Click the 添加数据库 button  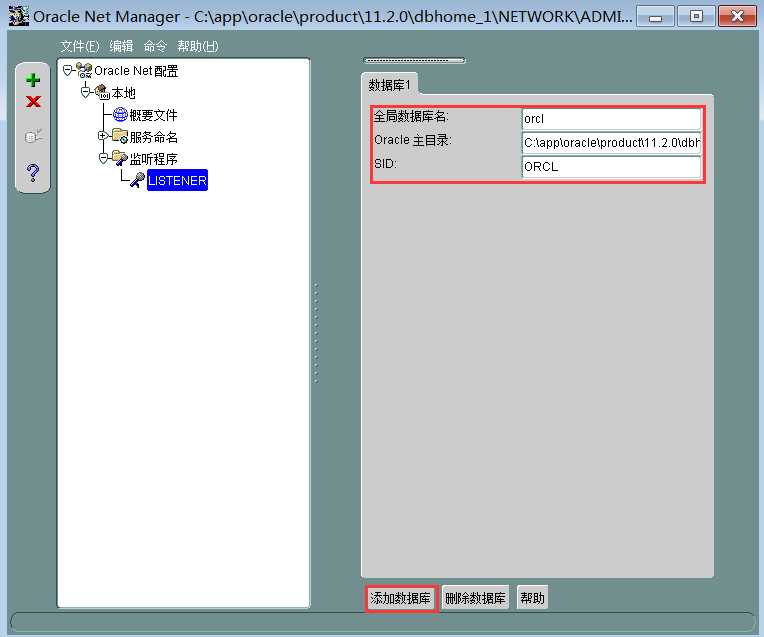tap(401, 598)
